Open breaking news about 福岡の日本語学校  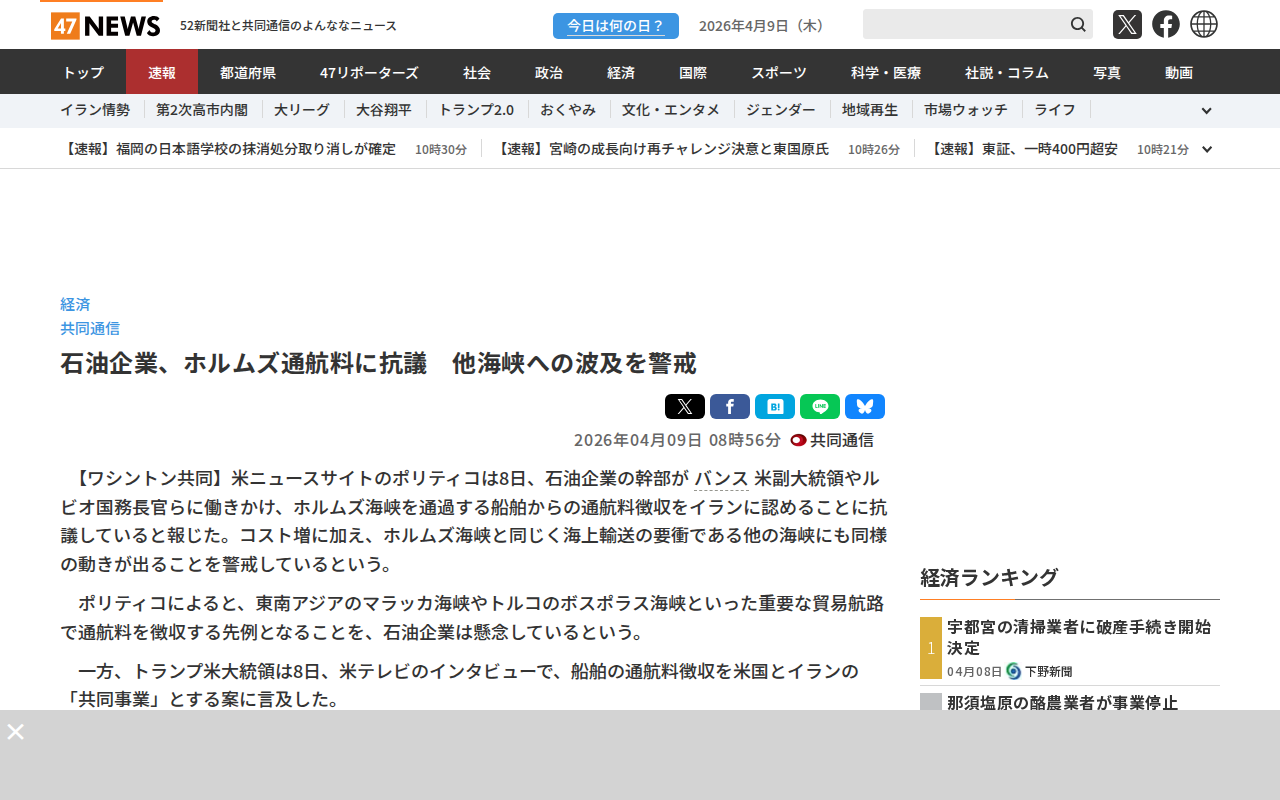(228, 149)
